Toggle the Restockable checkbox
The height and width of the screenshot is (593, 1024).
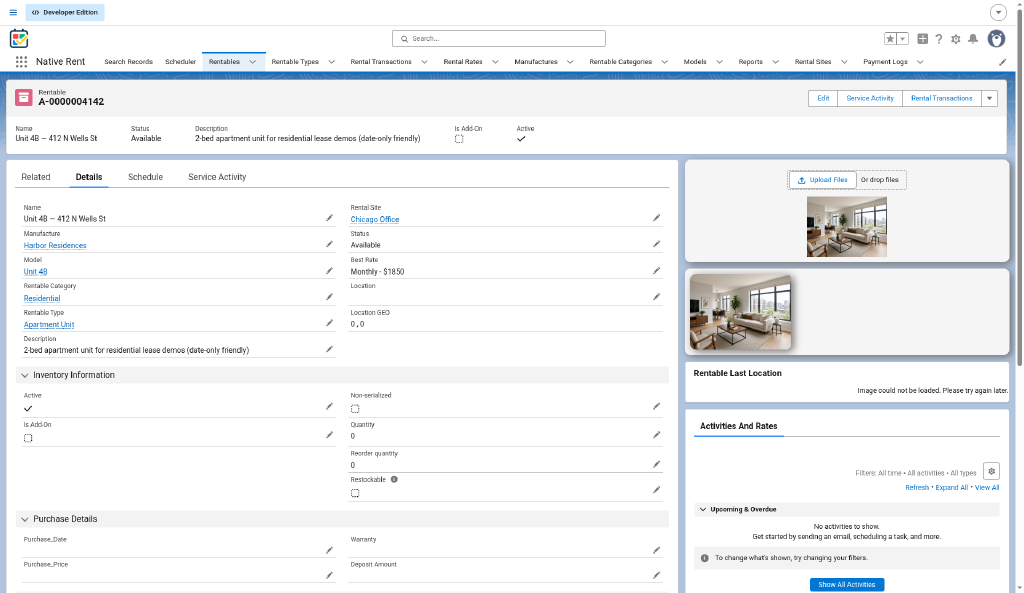(x=355, y=493)
